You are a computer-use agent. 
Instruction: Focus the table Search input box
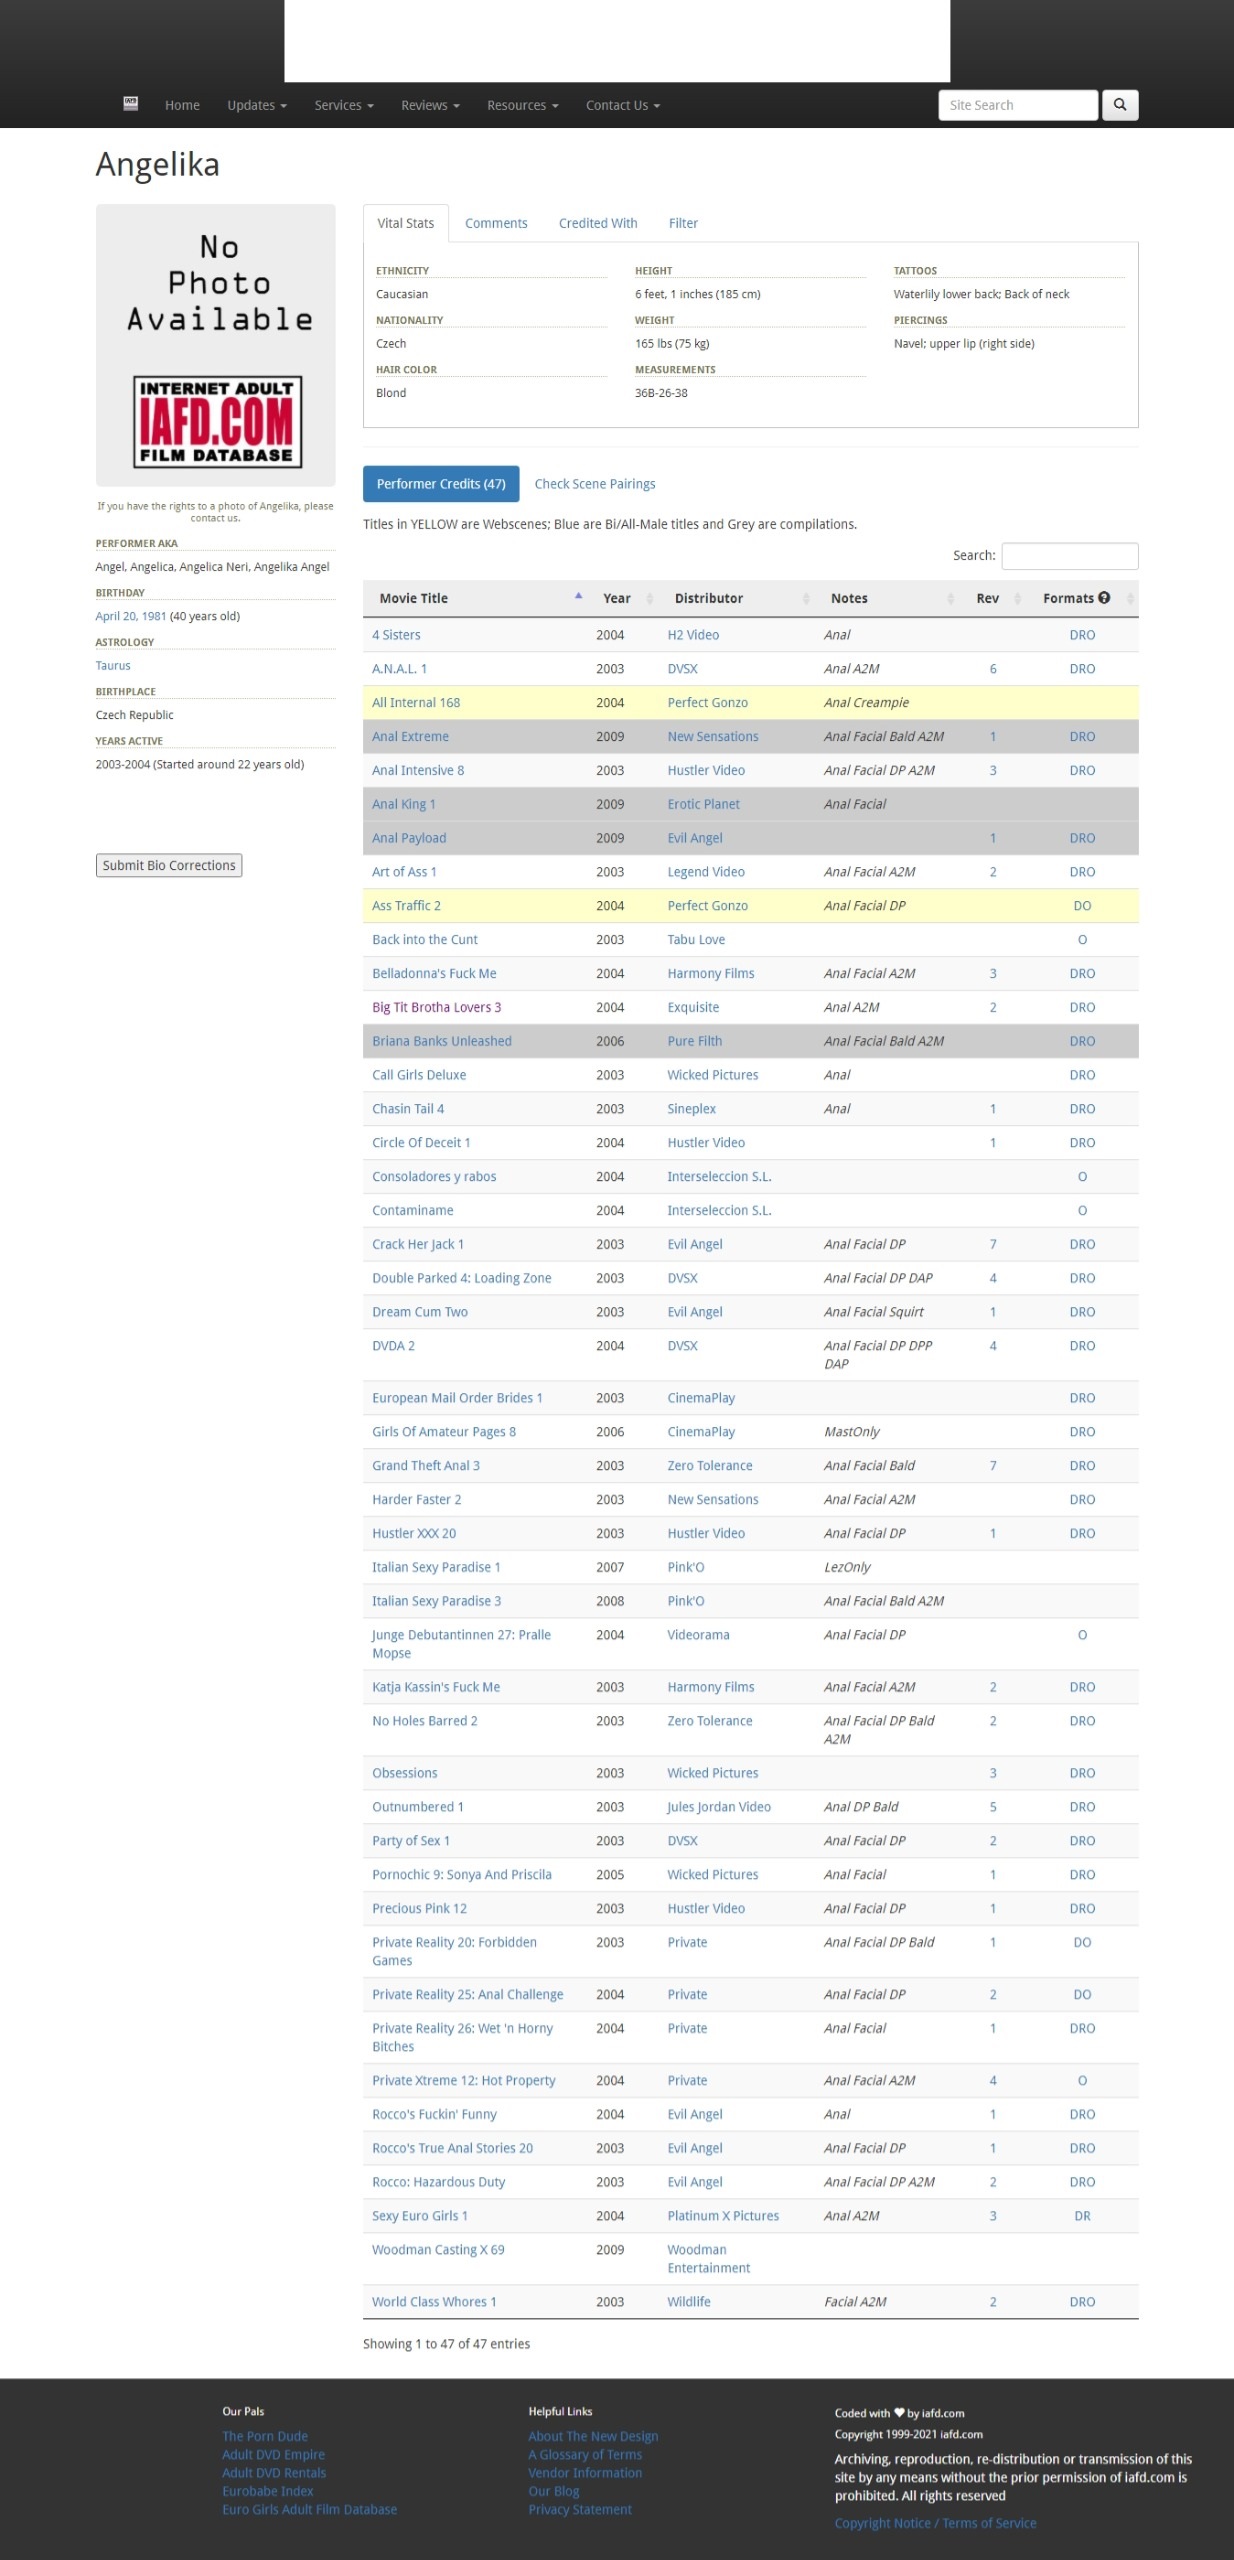(1069, 556)
